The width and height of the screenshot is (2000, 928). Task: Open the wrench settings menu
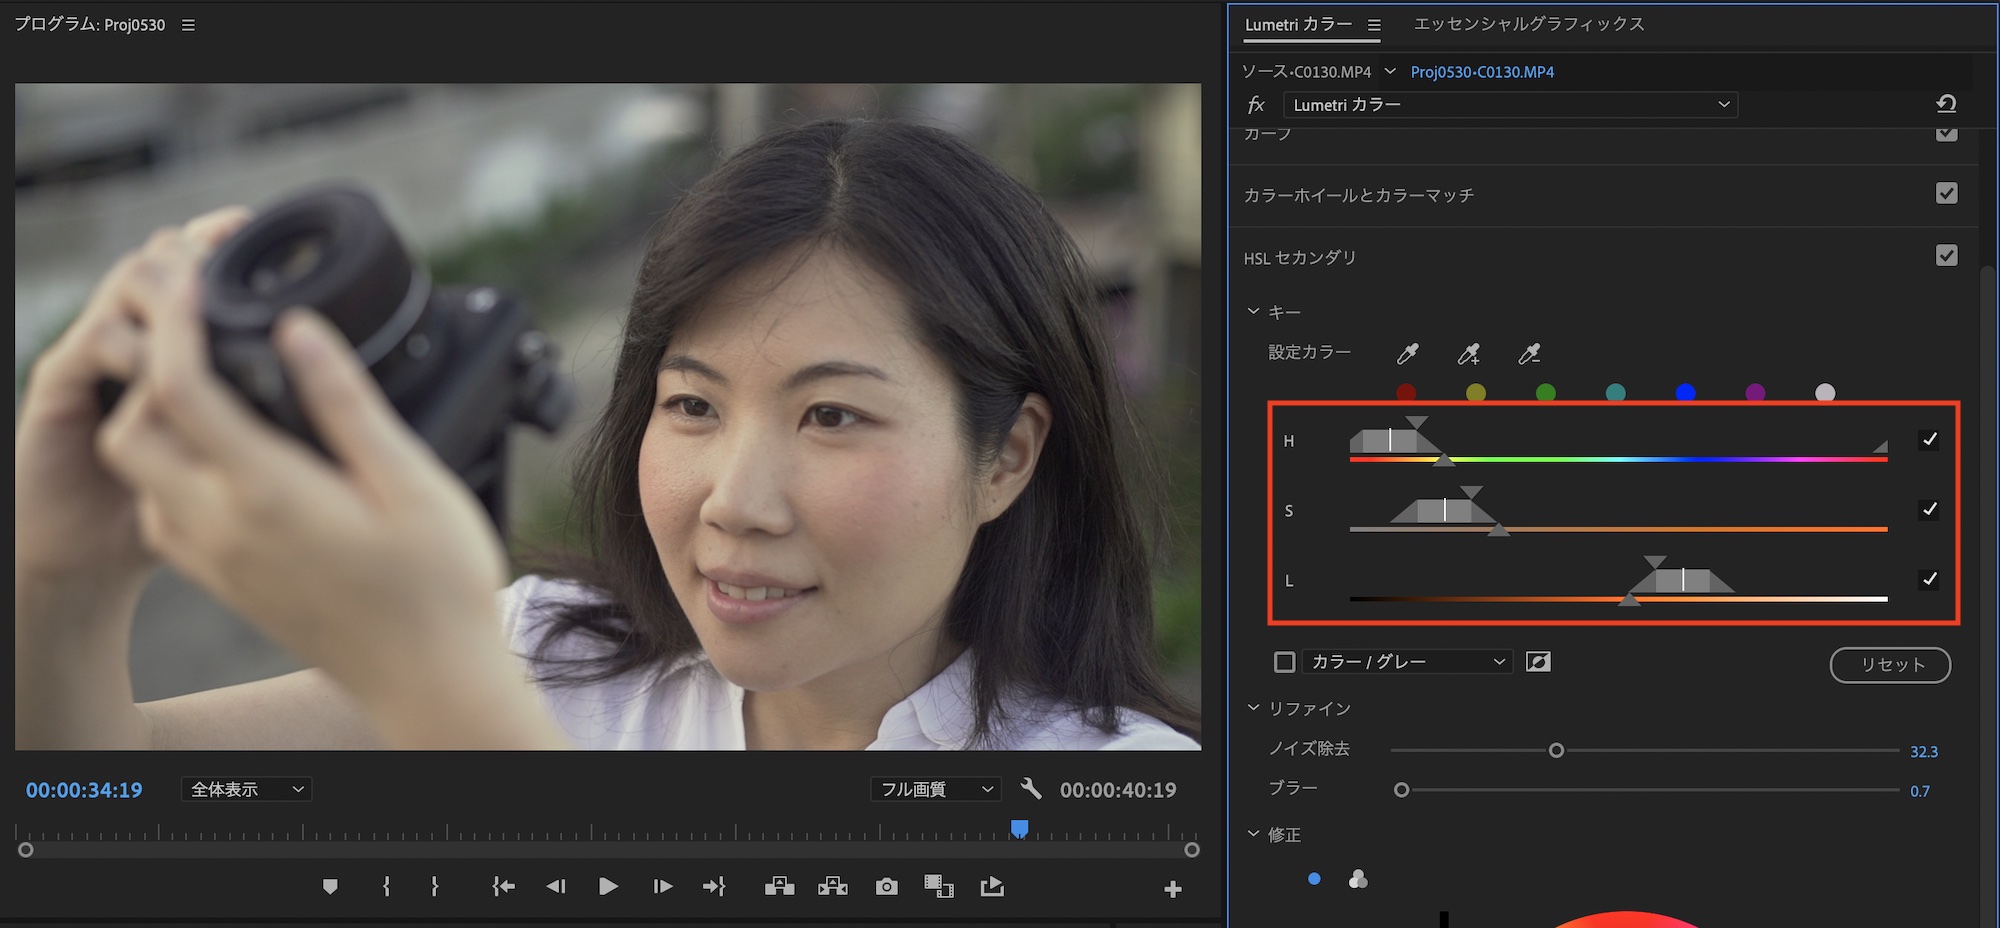(1031, 789)
